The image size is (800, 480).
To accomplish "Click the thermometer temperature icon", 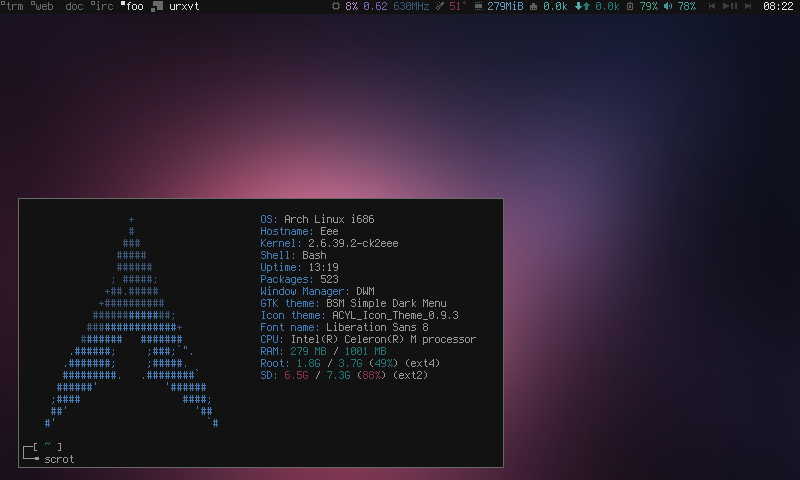I will coord(440,7).
